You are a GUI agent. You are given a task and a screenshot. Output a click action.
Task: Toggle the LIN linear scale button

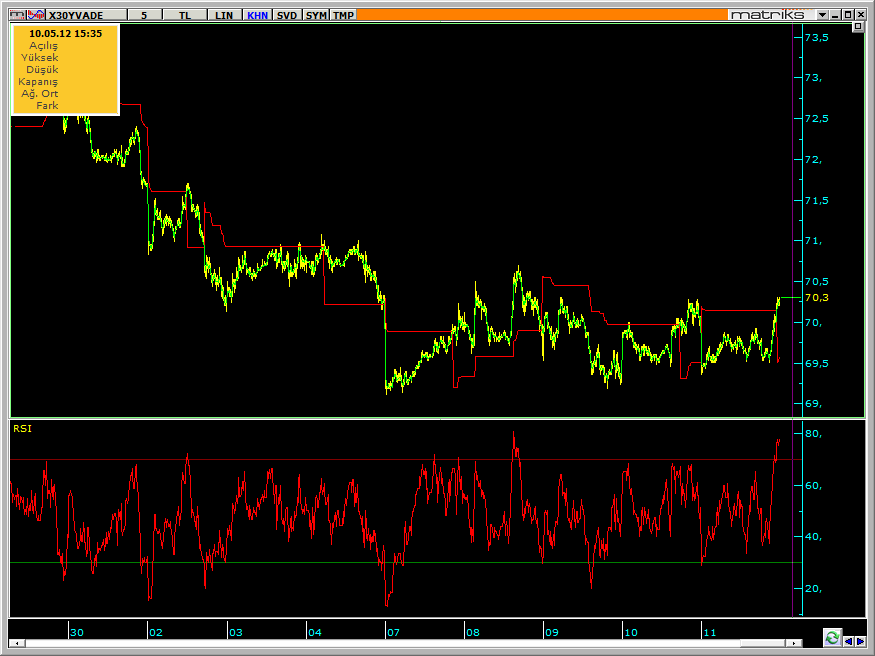(x=224, y=15)
